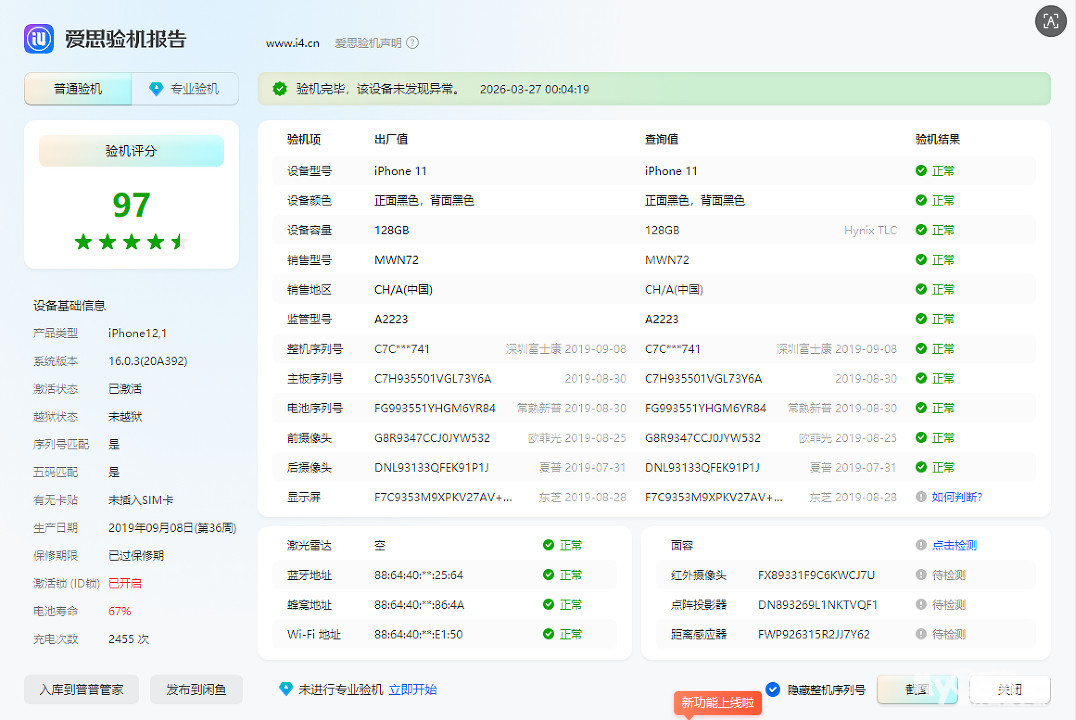Switch to the 普通验机 tab
Viewport: 1076px width, 720px height.
(x=78, y=89)
